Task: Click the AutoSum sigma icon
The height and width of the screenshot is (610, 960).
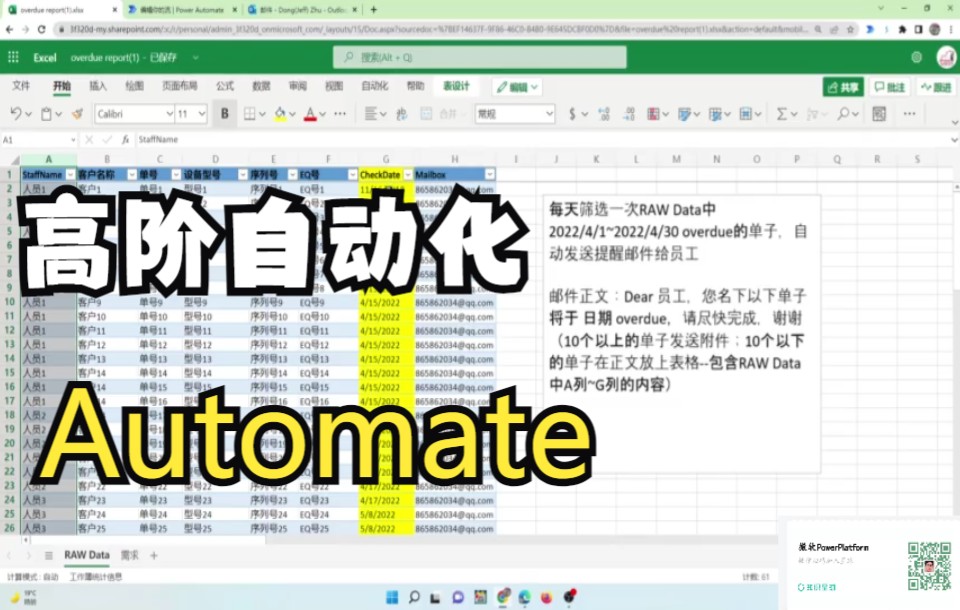Action: click(781, 114)
